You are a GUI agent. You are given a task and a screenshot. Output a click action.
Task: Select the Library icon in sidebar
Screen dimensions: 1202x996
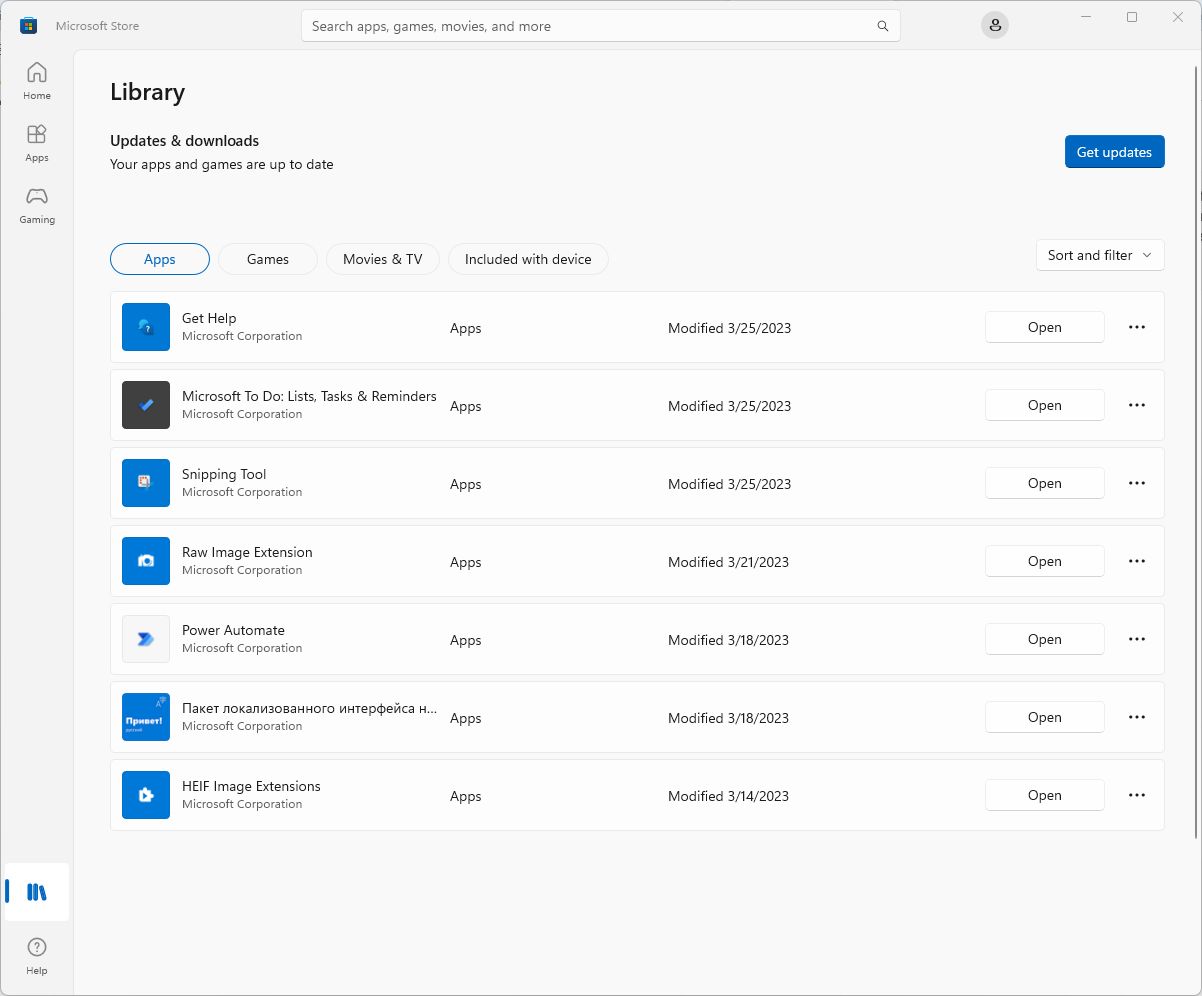pos(37,892)
